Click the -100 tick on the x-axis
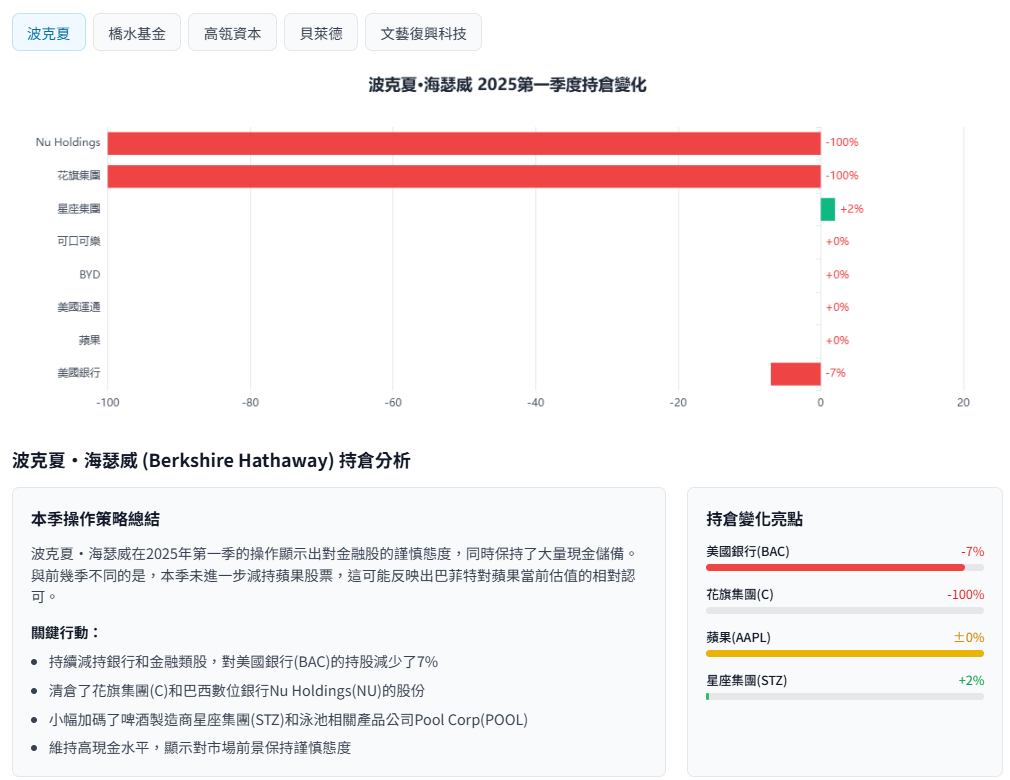Image resolution: width=1010 pixels, height=780 pixels. pyautogui.click(x=108, y=403)
